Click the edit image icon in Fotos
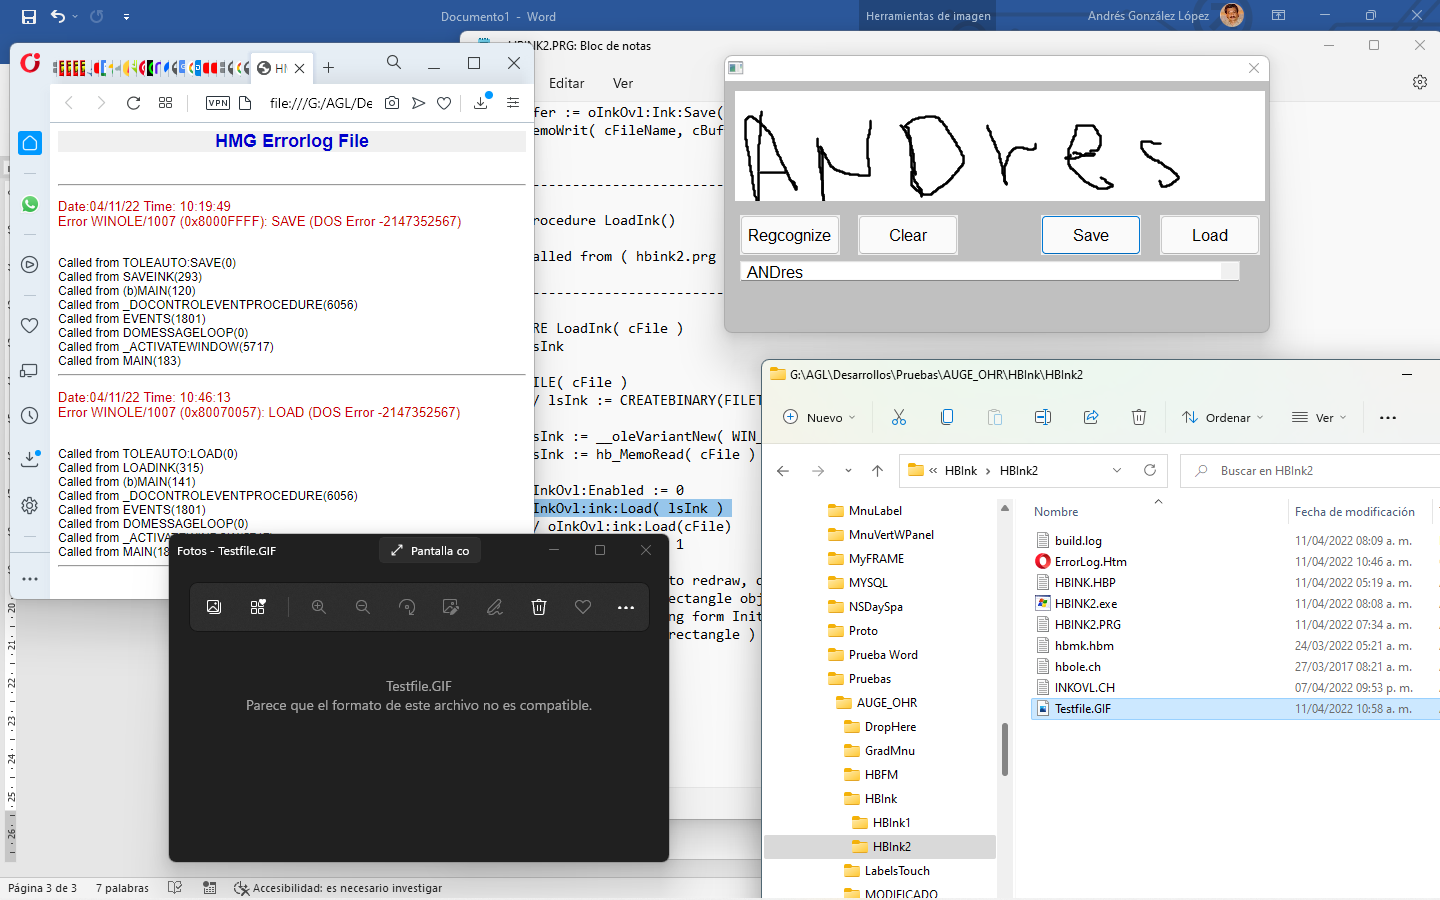 451,607
